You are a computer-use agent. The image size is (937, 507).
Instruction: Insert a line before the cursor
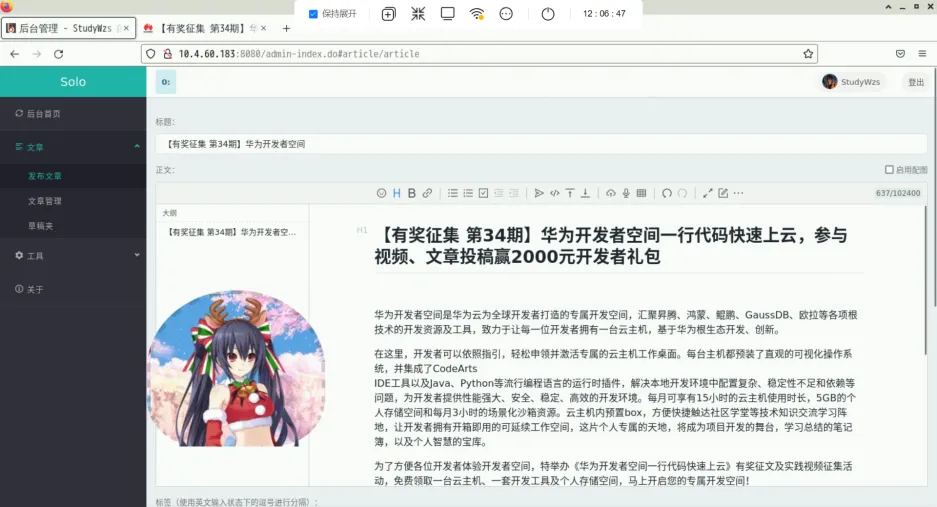570,193
